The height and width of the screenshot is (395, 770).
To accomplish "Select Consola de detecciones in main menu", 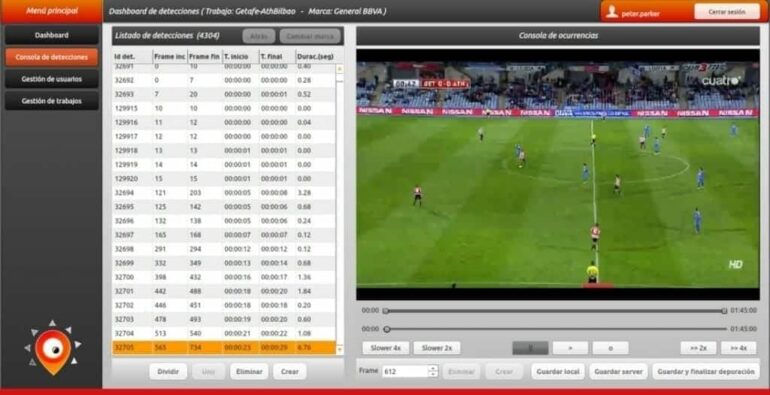I will click(52, 57).
